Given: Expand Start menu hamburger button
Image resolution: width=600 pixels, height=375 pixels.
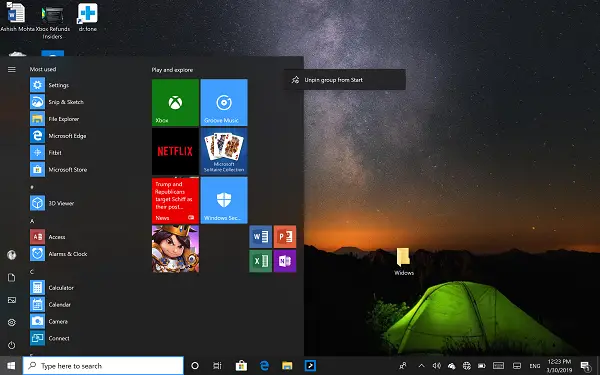Looking at the screenshot, I should point(11,69).
